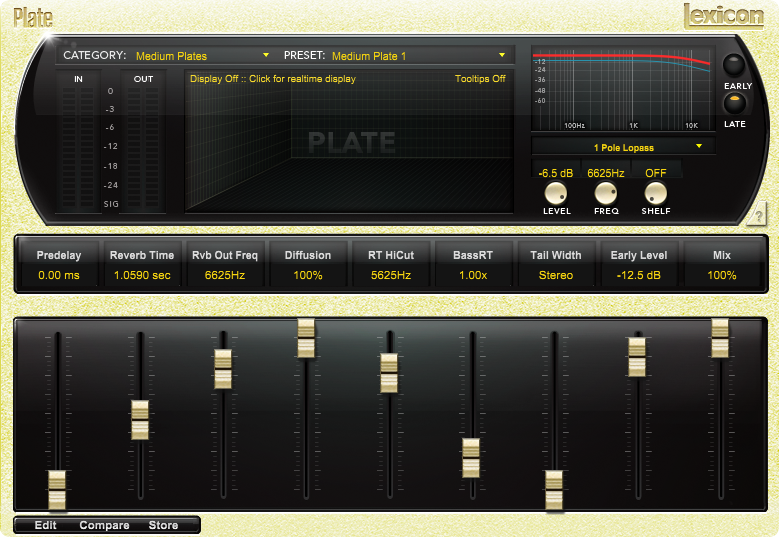
Task: Select the Reverb Time parameter cell
Action: pos(142,265)
